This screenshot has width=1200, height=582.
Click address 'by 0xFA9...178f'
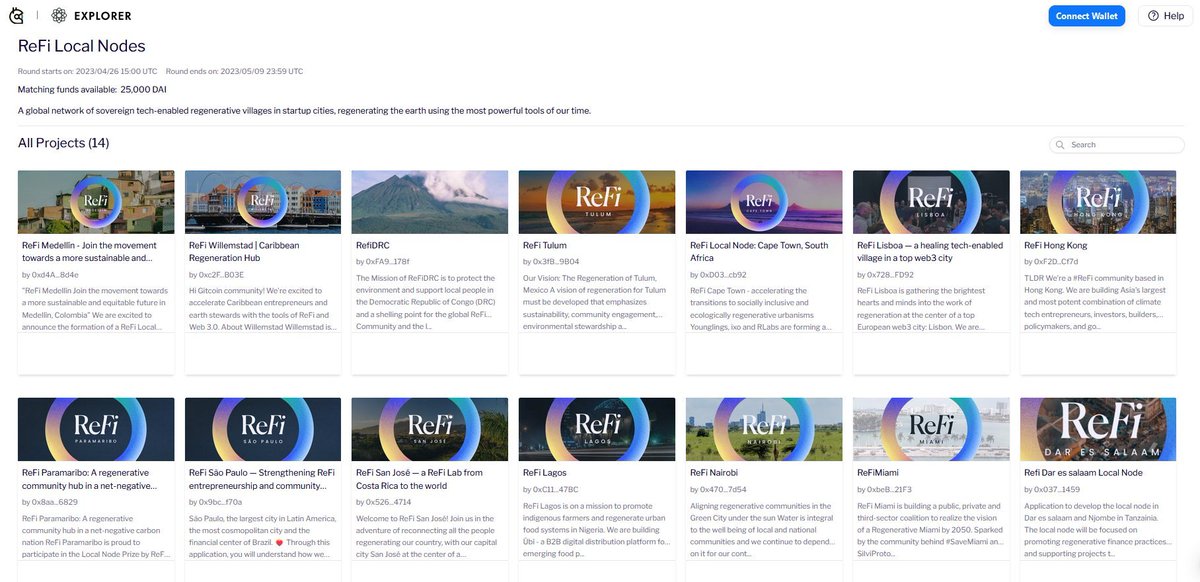[x=383, y=261]
